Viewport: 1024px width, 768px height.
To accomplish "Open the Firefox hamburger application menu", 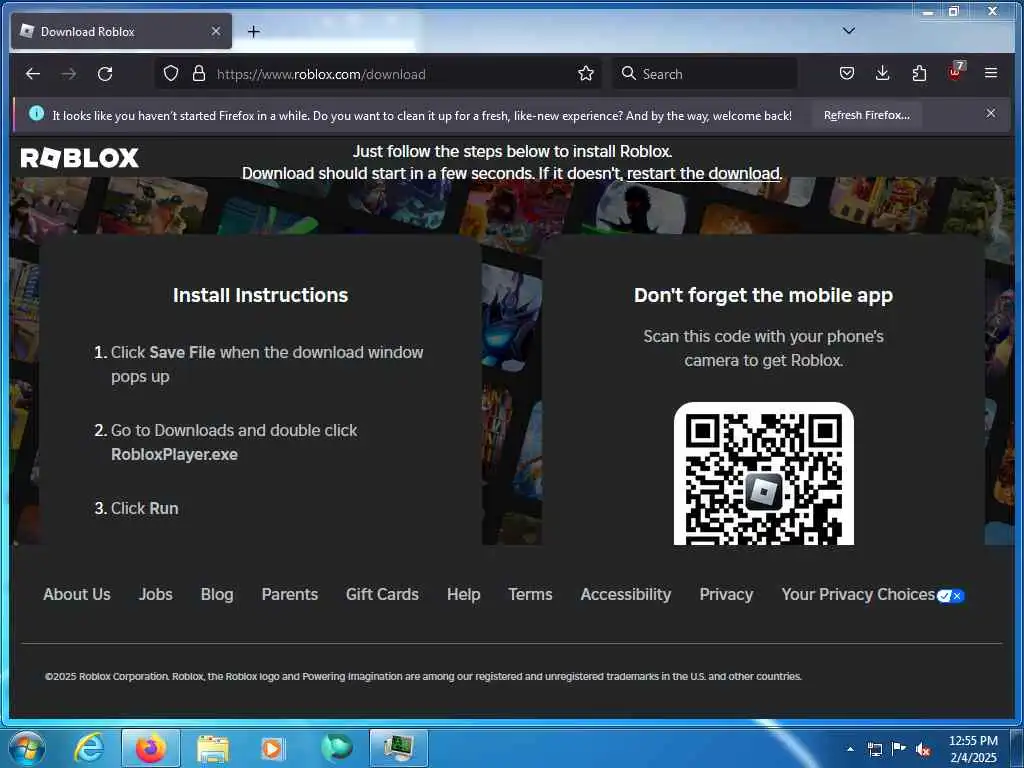I will [x=991, y=73].
